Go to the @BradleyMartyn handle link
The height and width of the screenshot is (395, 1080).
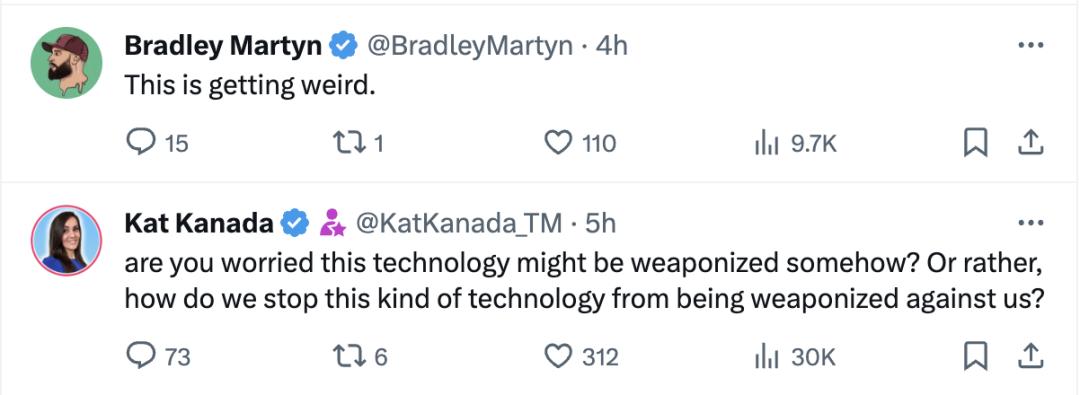[x=470, y=46]
